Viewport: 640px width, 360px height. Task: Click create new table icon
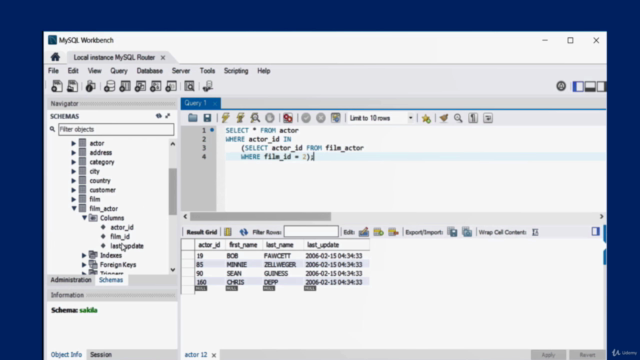point(125,86)
